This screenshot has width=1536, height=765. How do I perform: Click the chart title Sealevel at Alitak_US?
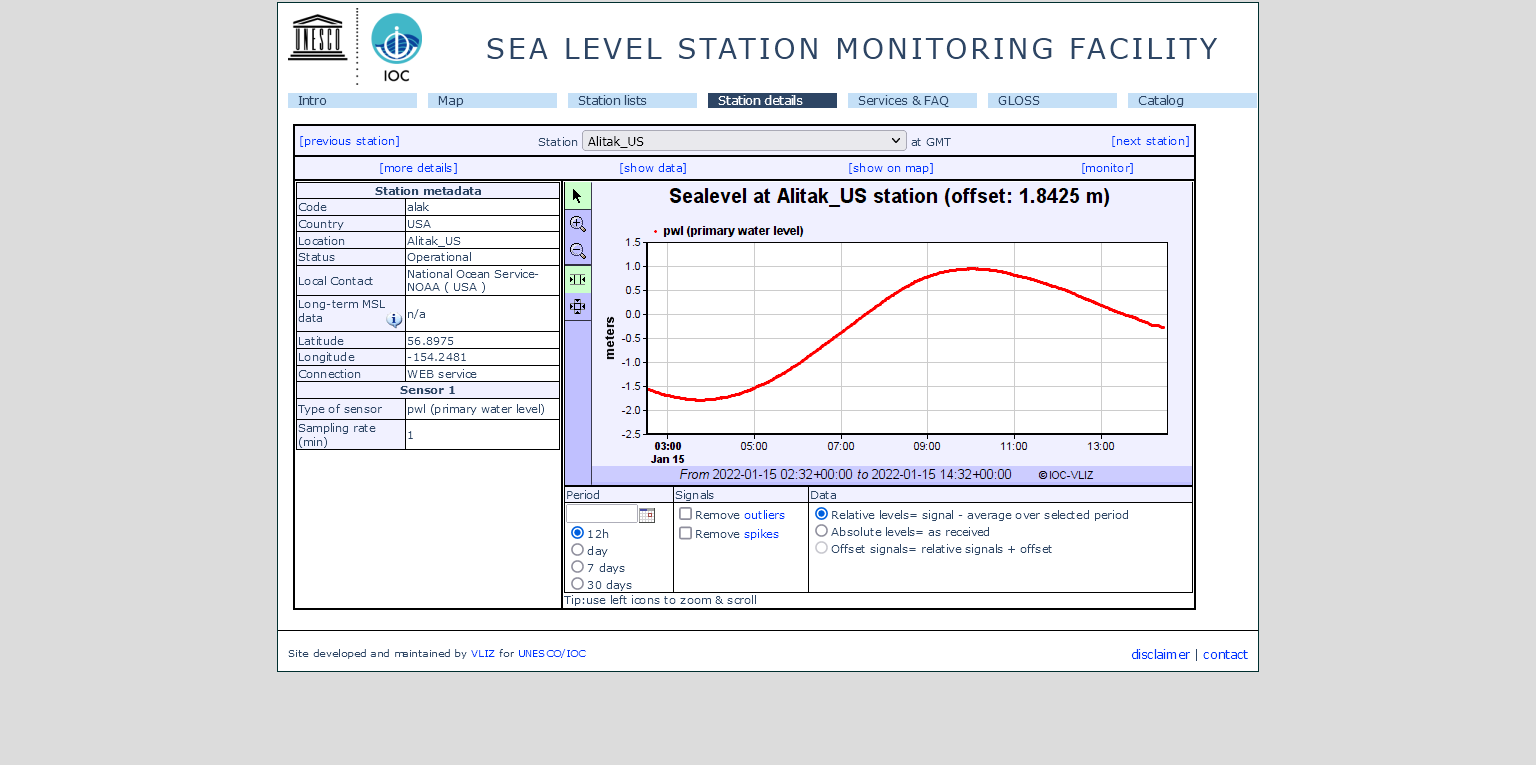[x=889, y=197]
